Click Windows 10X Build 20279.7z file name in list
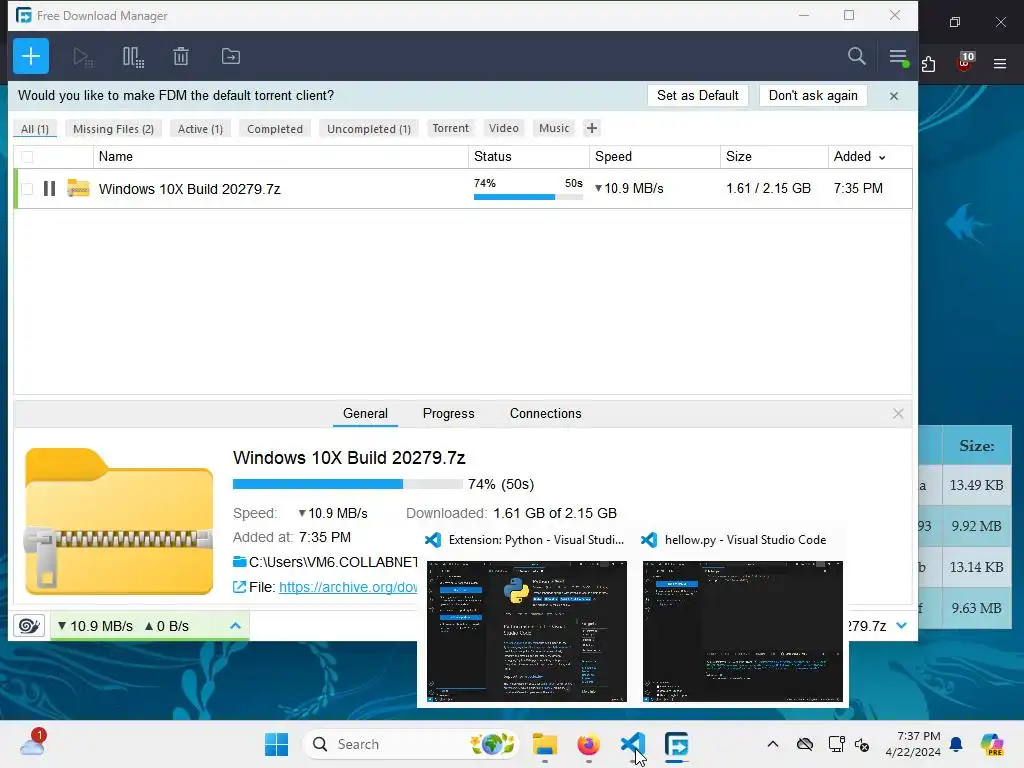1024x768 pixels. [189, 189]
